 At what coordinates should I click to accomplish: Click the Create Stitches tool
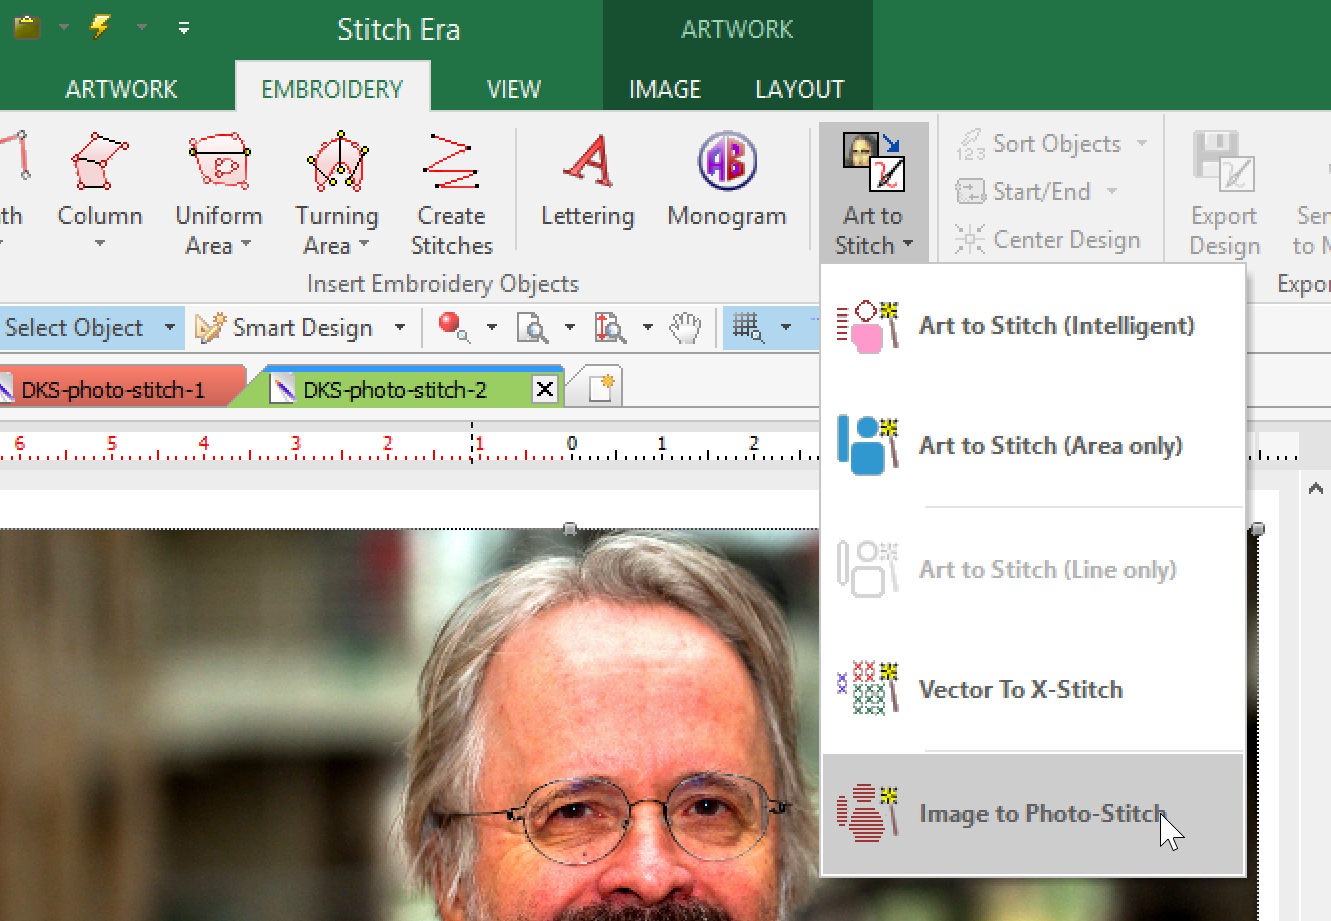451,162
